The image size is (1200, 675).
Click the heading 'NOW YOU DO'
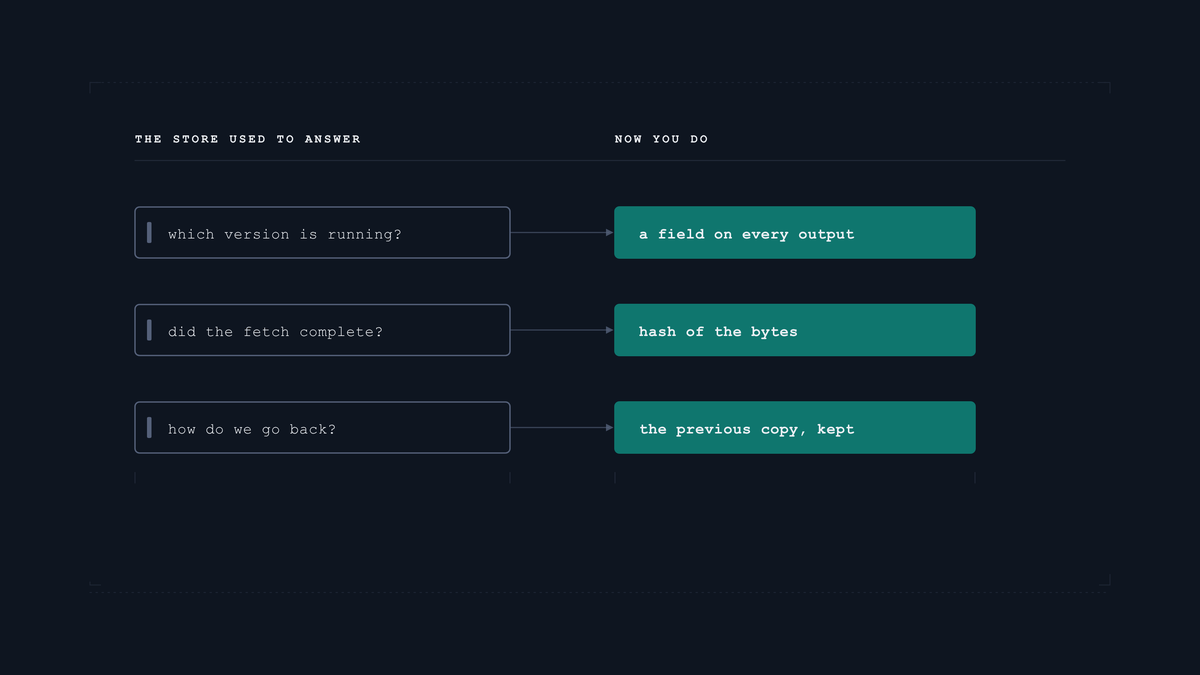[x=661, y=139]
